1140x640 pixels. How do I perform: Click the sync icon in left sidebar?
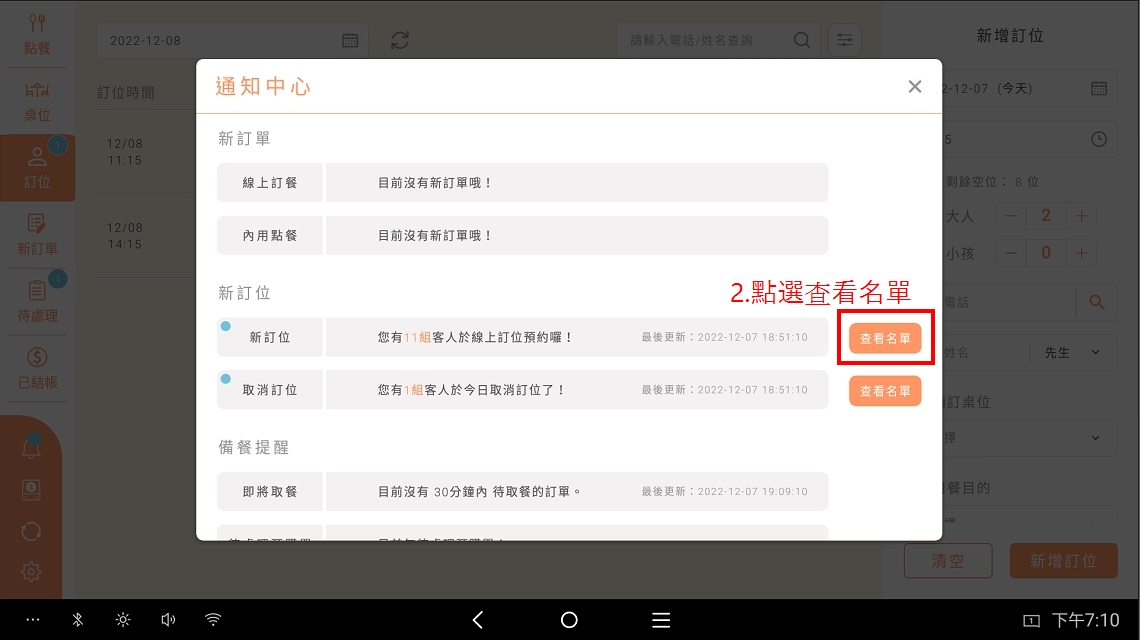click(31, 531)
